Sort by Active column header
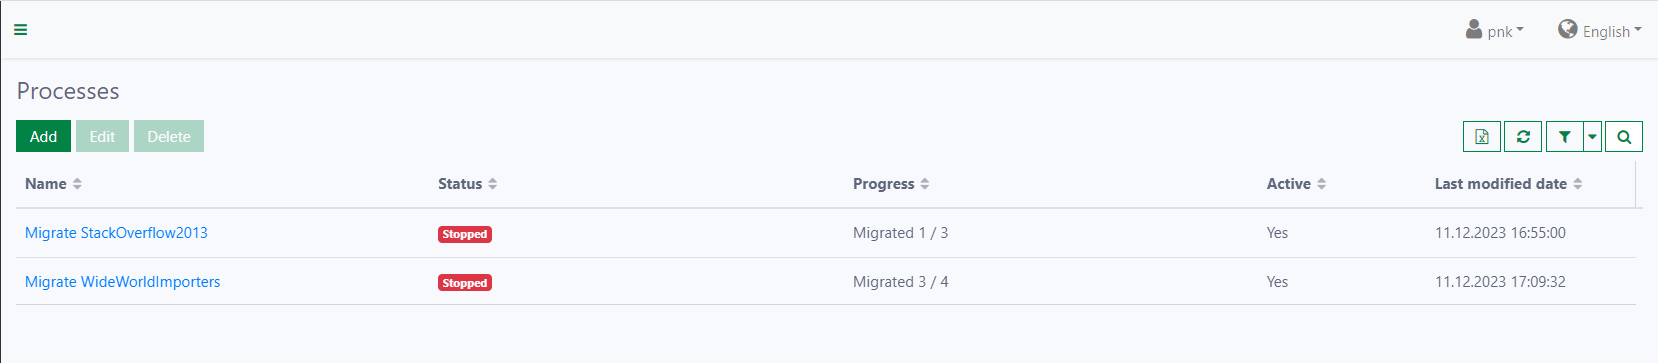This screenshot has width=1658, height=363. [x=1296, y=184]
